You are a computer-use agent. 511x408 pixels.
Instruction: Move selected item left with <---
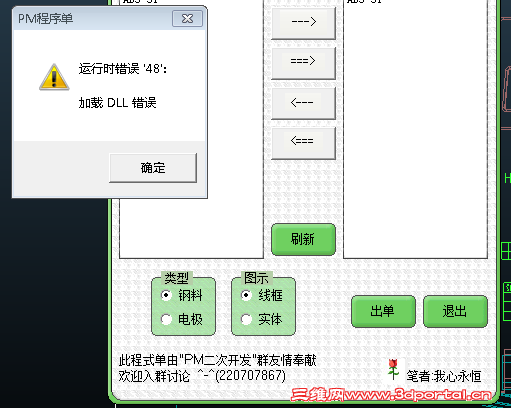pos(303,103)
